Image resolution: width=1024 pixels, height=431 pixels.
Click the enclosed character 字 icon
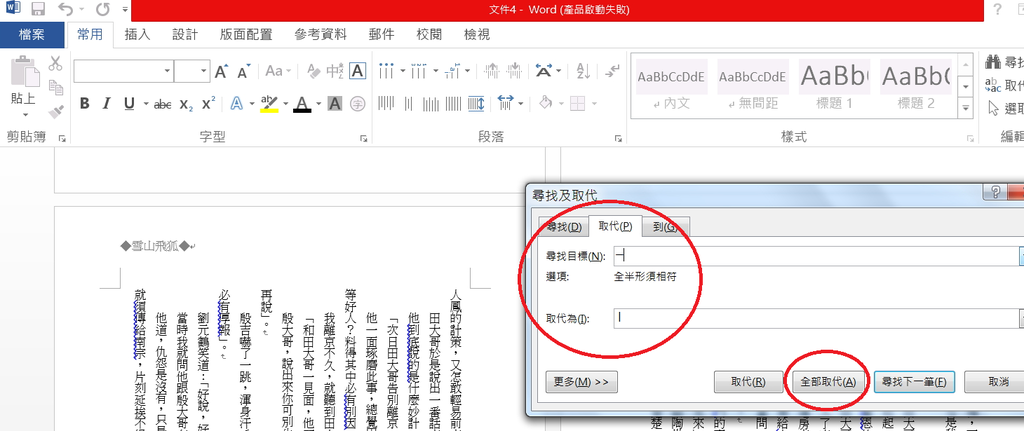tap(357, 103)
